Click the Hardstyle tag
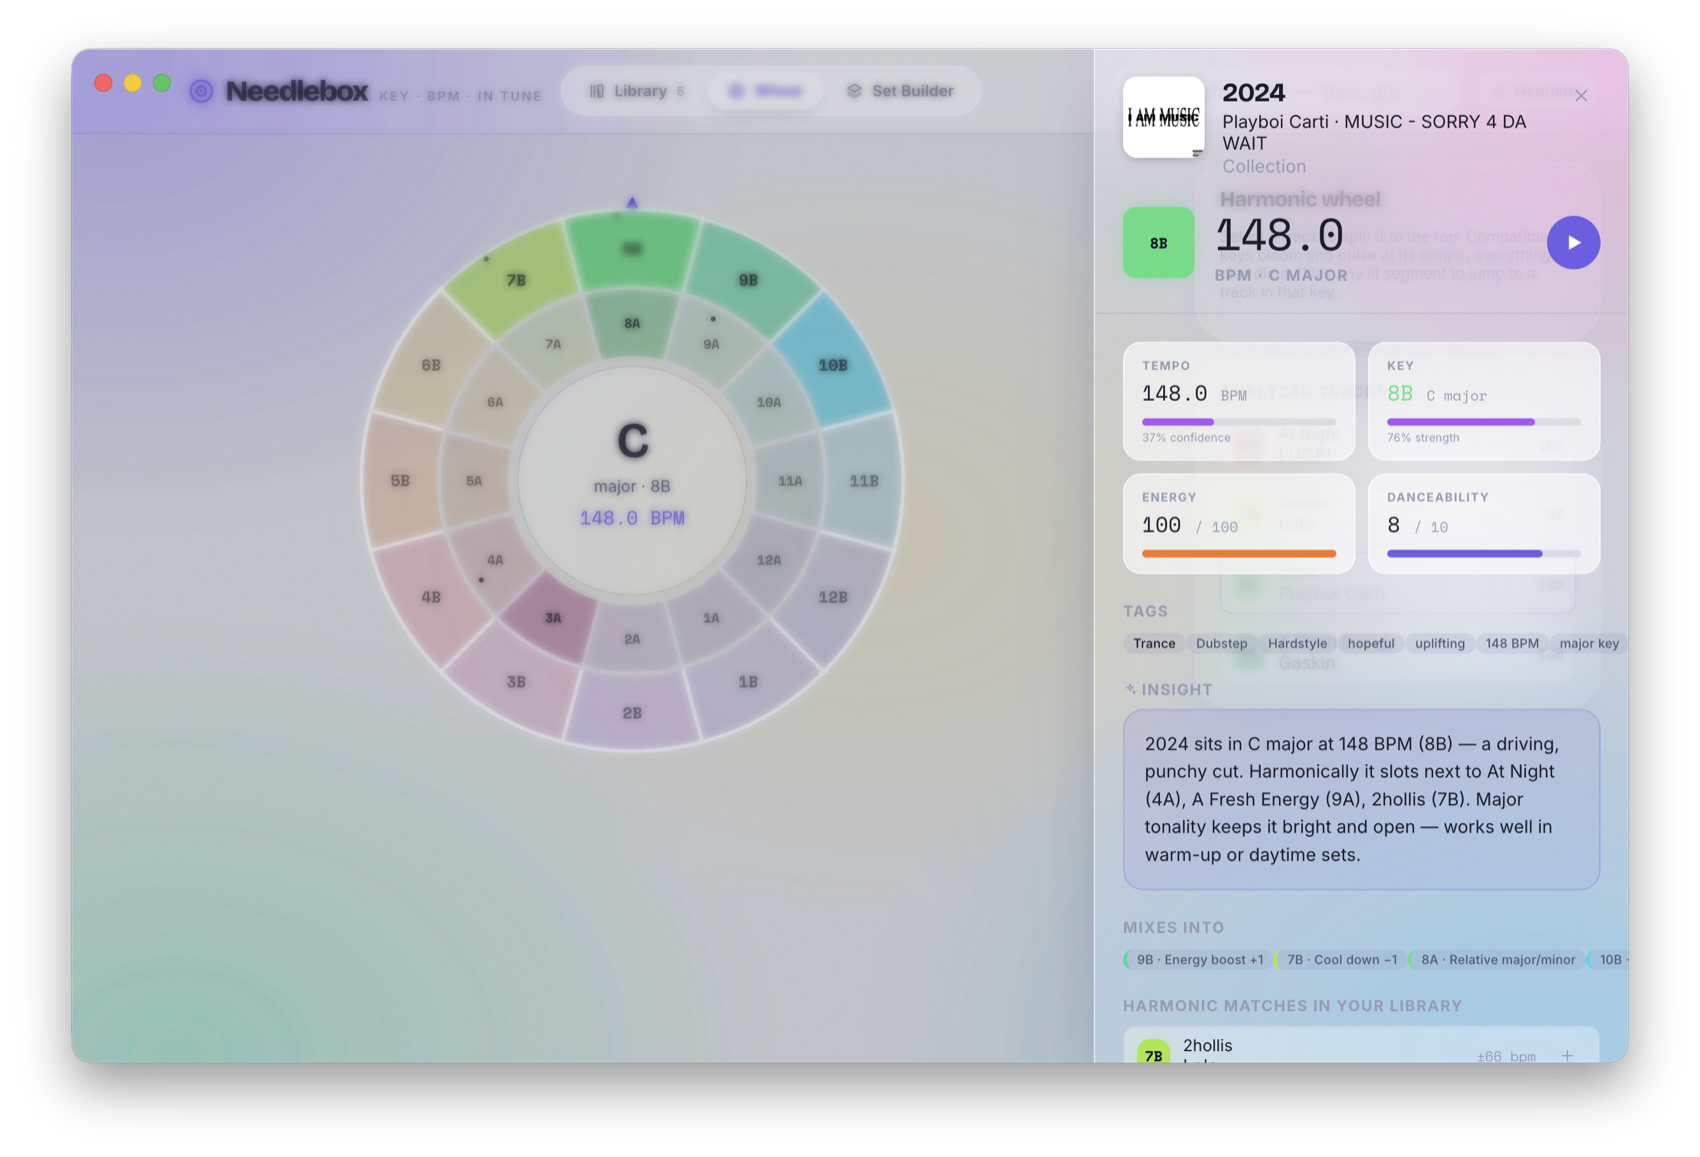 (1297, 644)
